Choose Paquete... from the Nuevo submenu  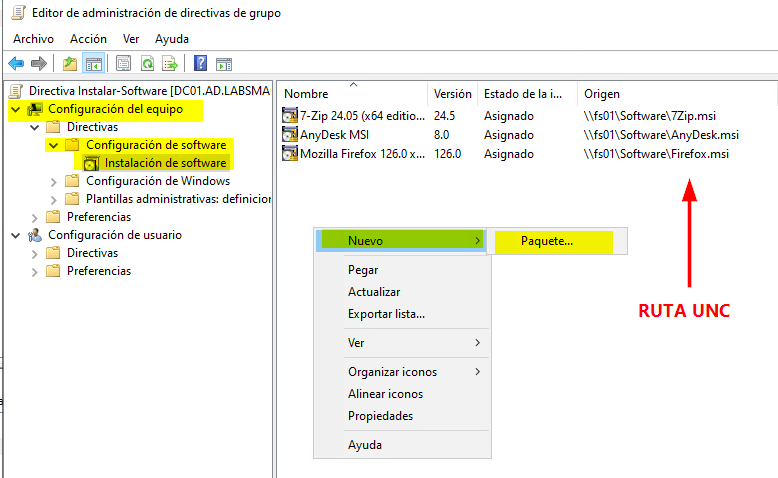pyautogui.click(x=547, y=241)
